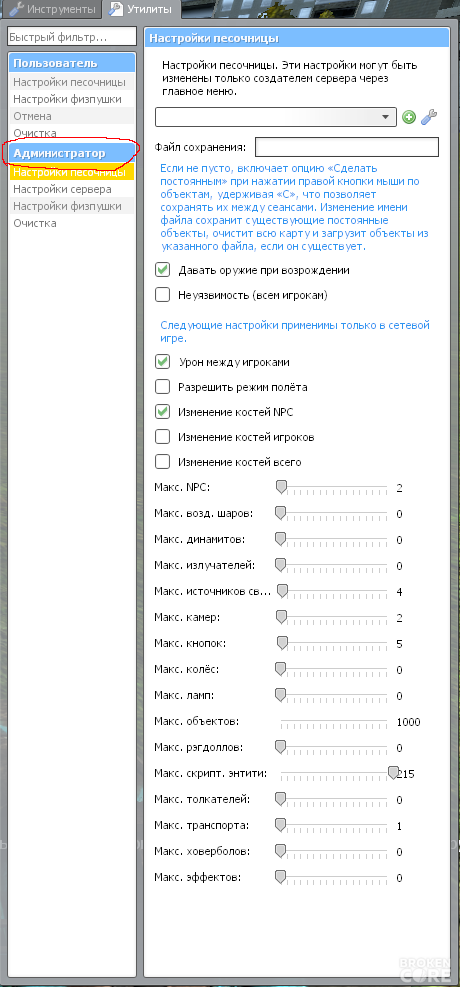Click the Макс. камер value 2
Image resolution: width=460 pixels, height=987 pixels.
(400, 618)
